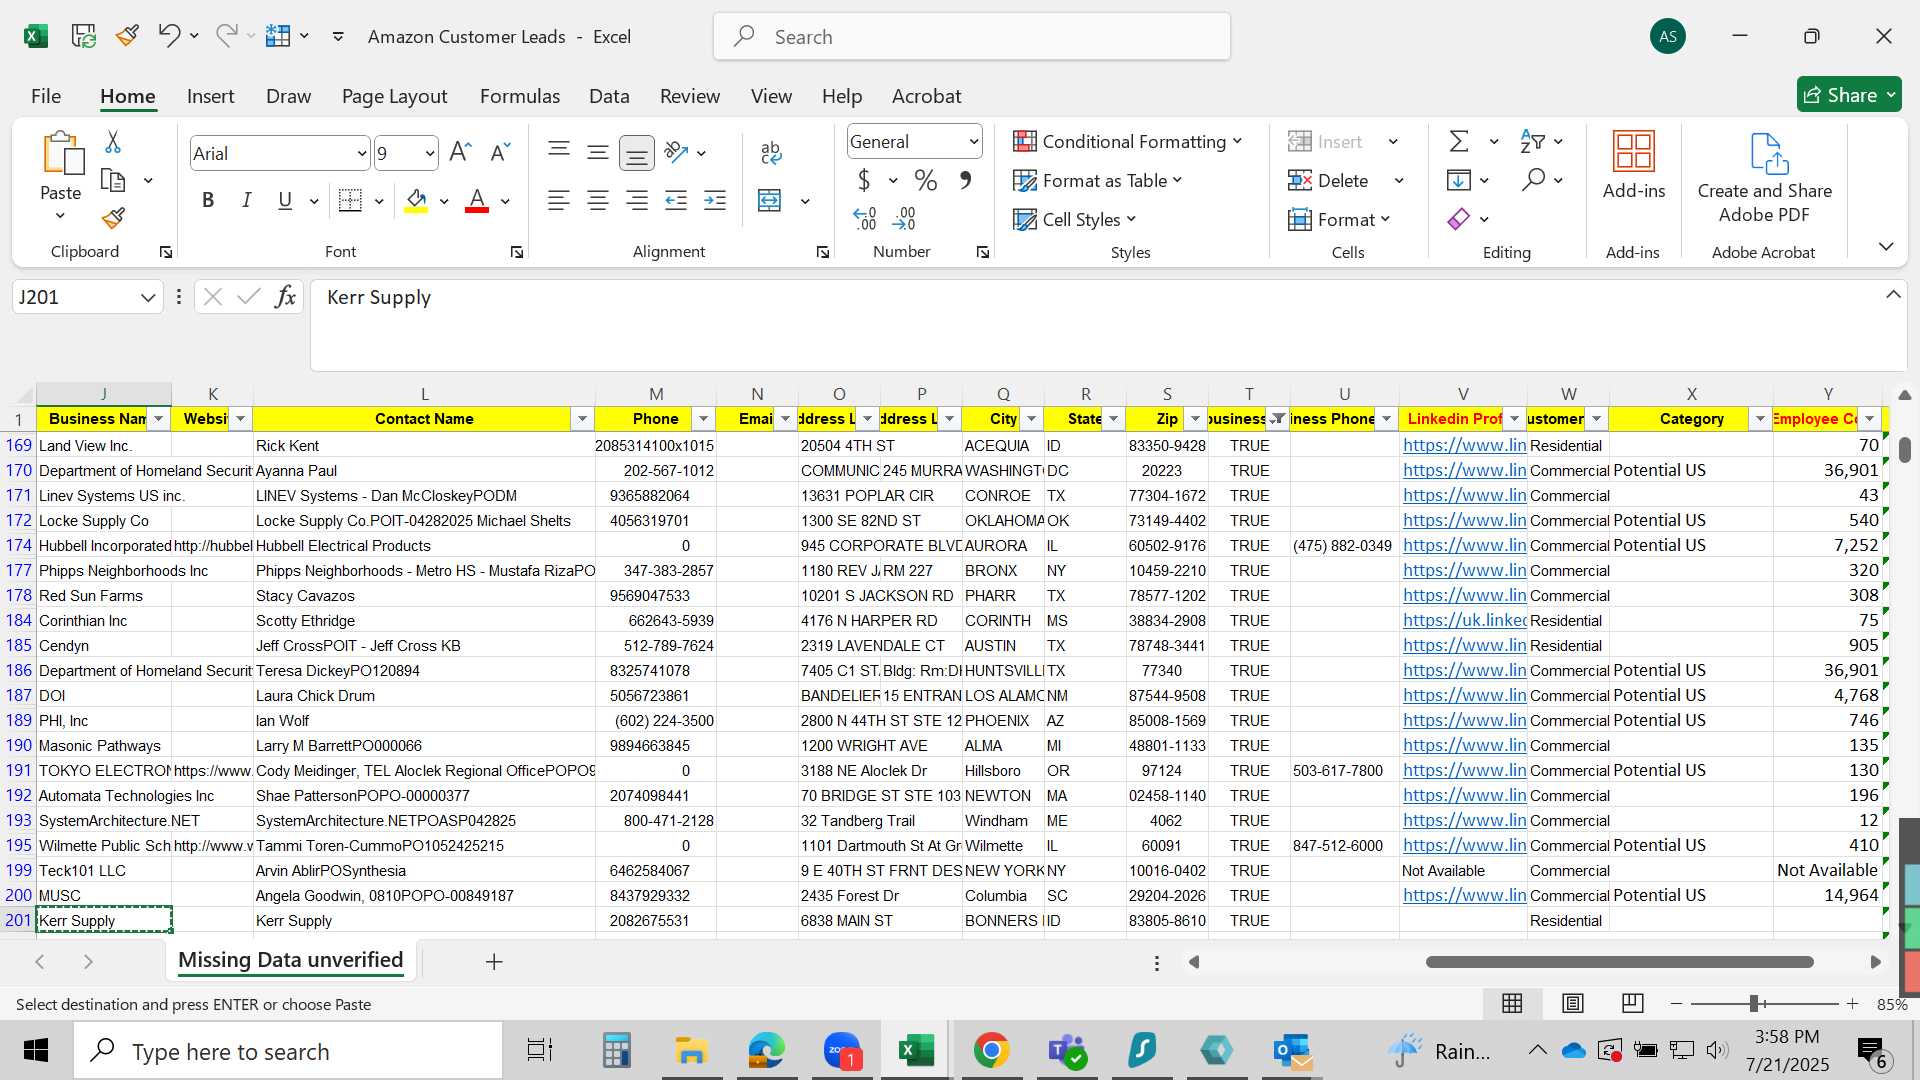The width and height of the screenshot is (1920, 1080).
Task: Switch to Page Break Preview view
Action: (x=1633, y=1004)
